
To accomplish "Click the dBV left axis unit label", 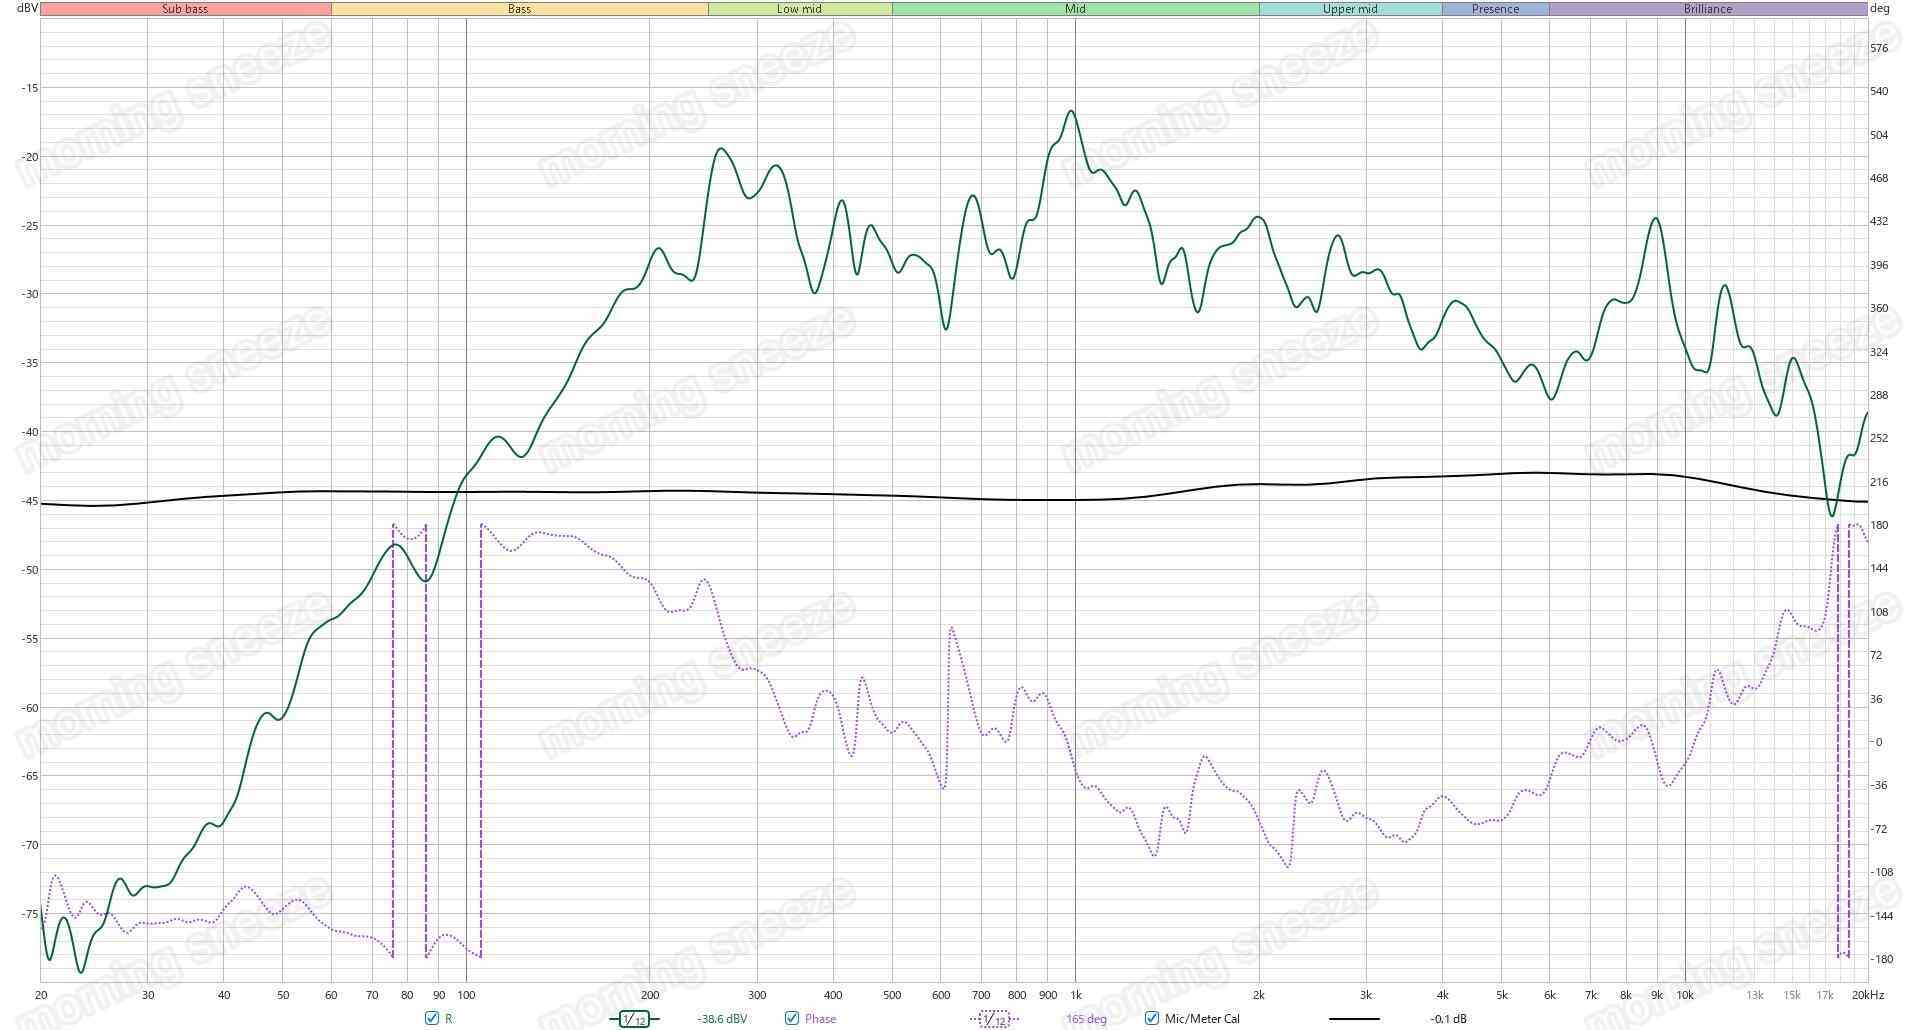I will (x=27, y=8).
